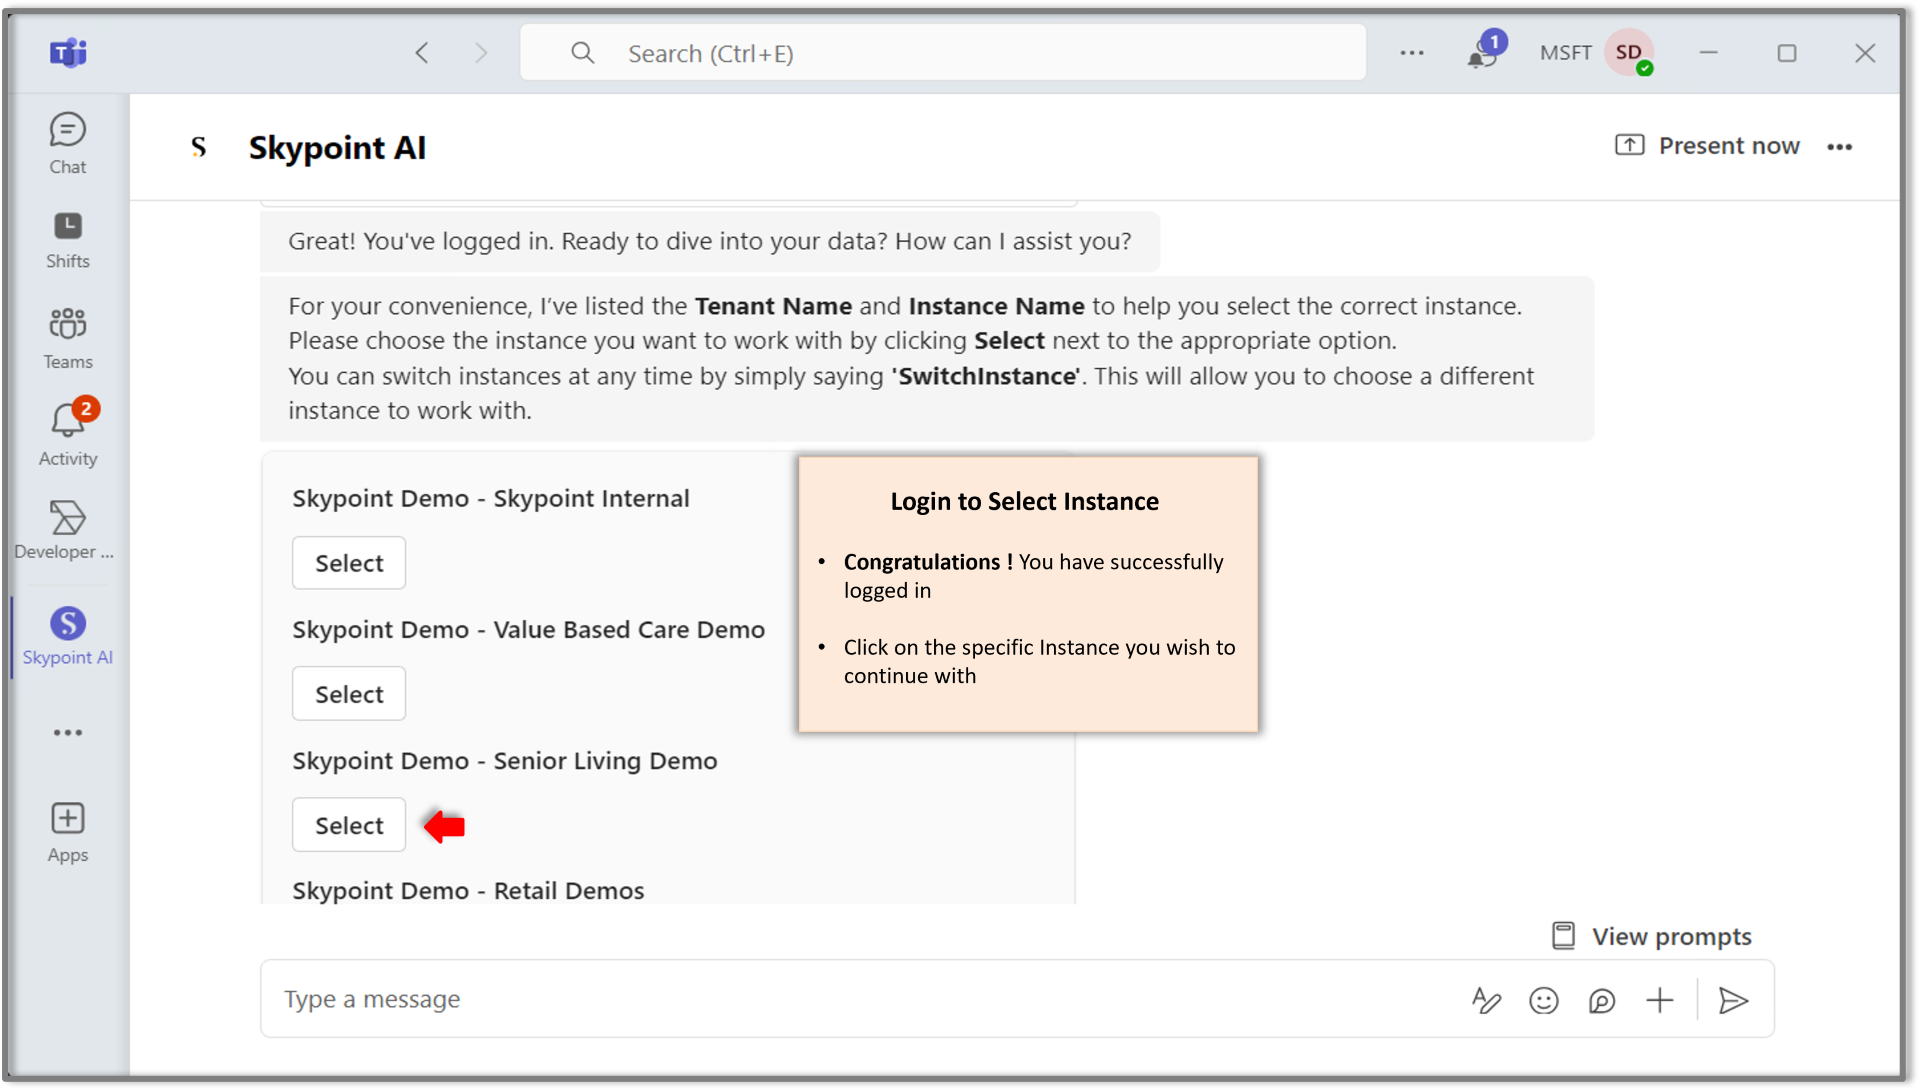This screenshot has width=1920, height=1090.
Task: Select Senior Living Demo instance
Action: 349,825
